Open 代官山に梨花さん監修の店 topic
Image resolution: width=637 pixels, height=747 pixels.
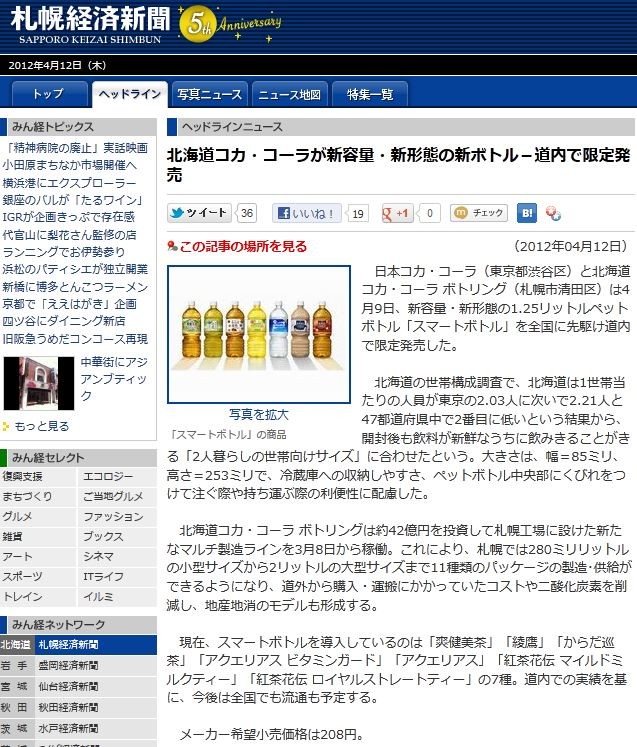coord(70,235)
